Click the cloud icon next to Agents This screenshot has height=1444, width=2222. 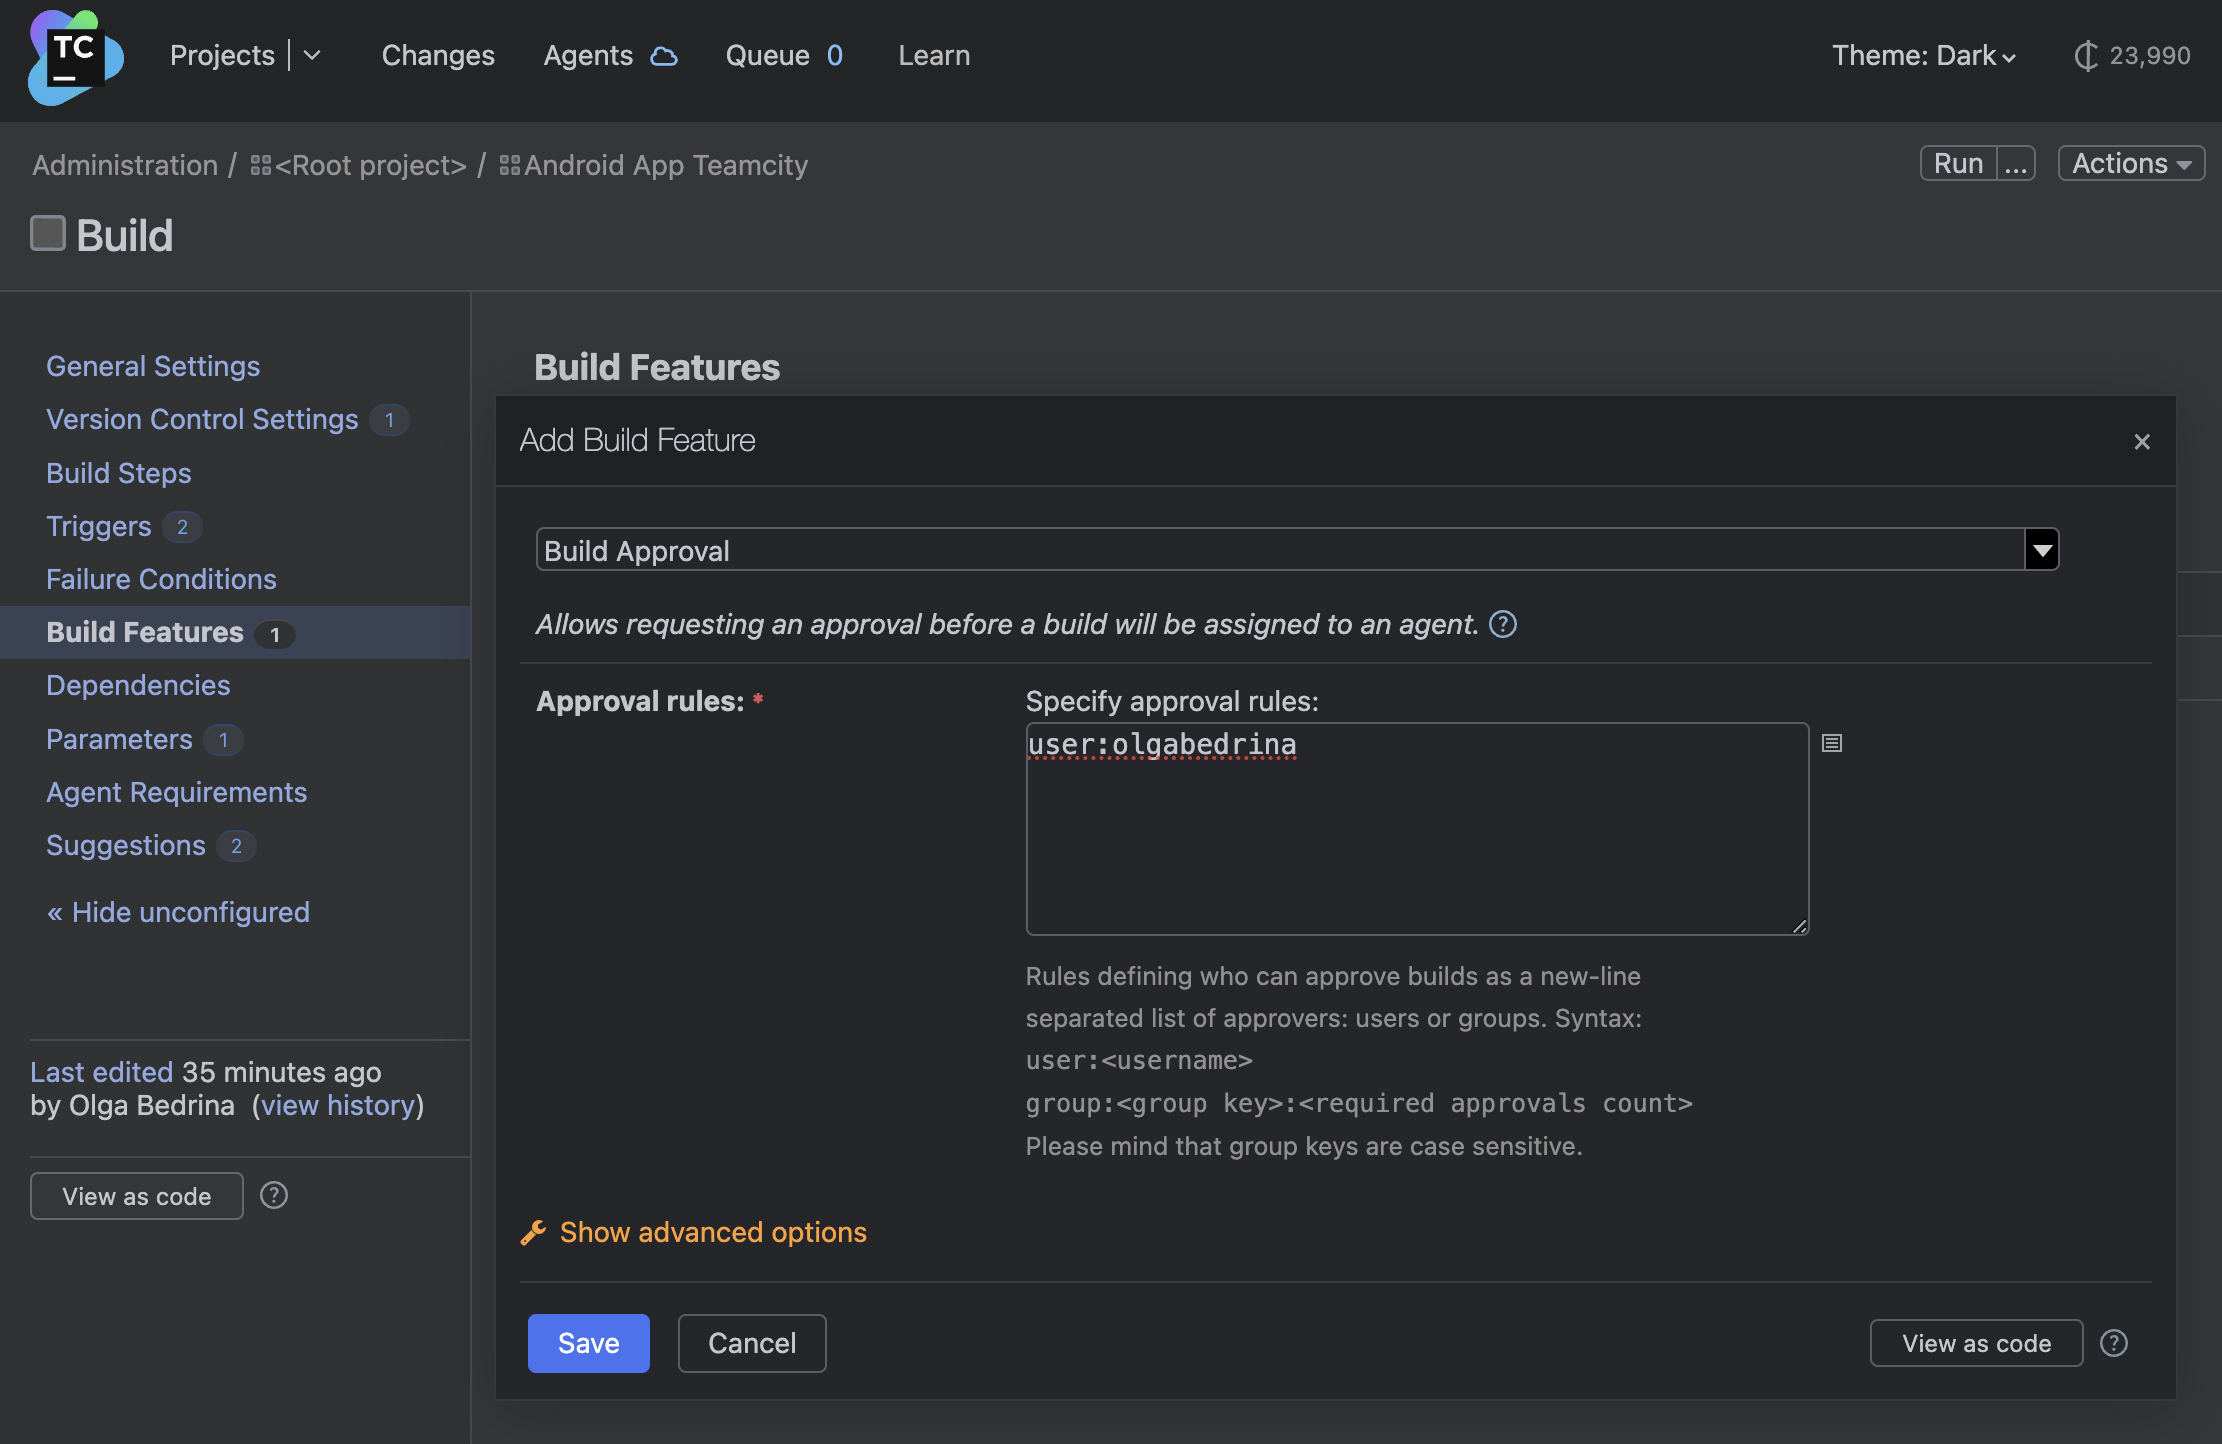(x=663, y=56)
